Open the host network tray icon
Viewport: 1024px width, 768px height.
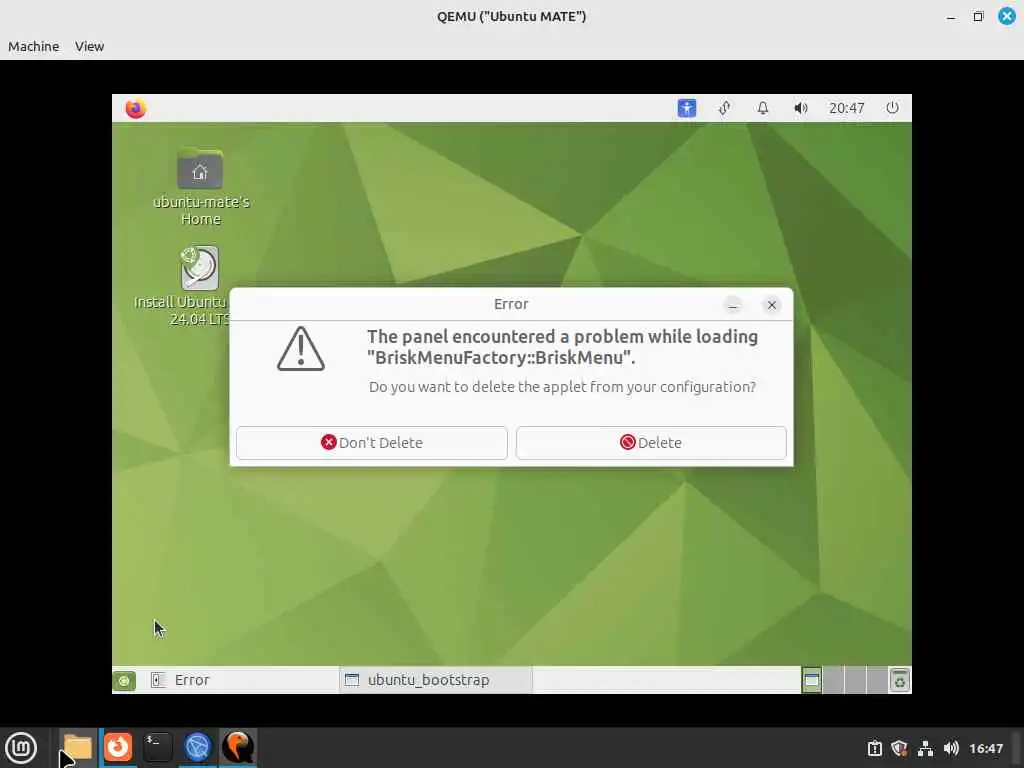tap(925, 748)
